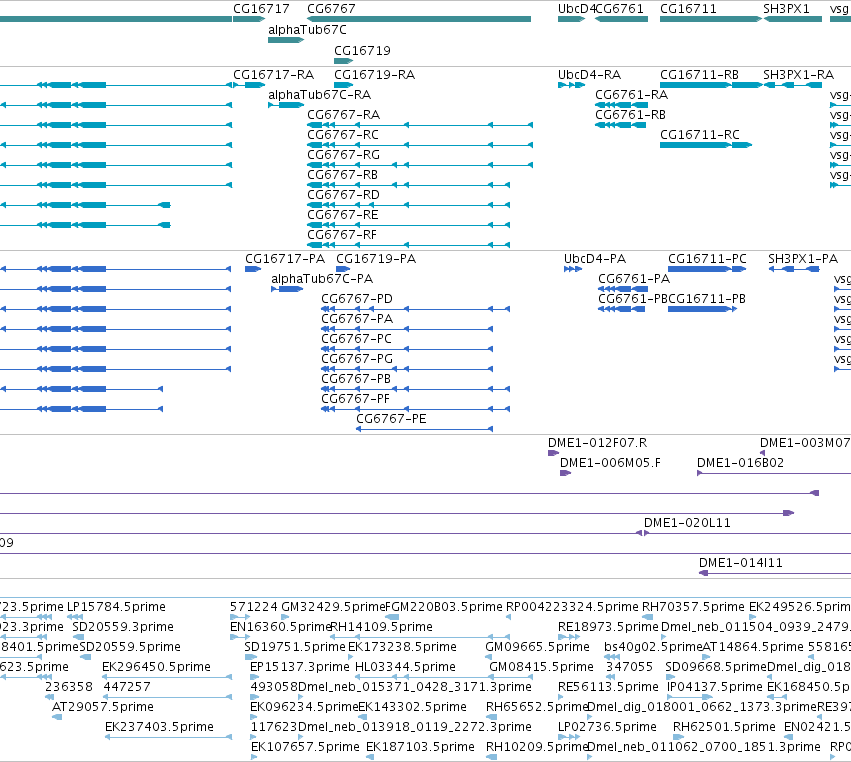Select EST label HL03344.5prime
Viewport: 851px width, 762px height.
coord(405,667)
